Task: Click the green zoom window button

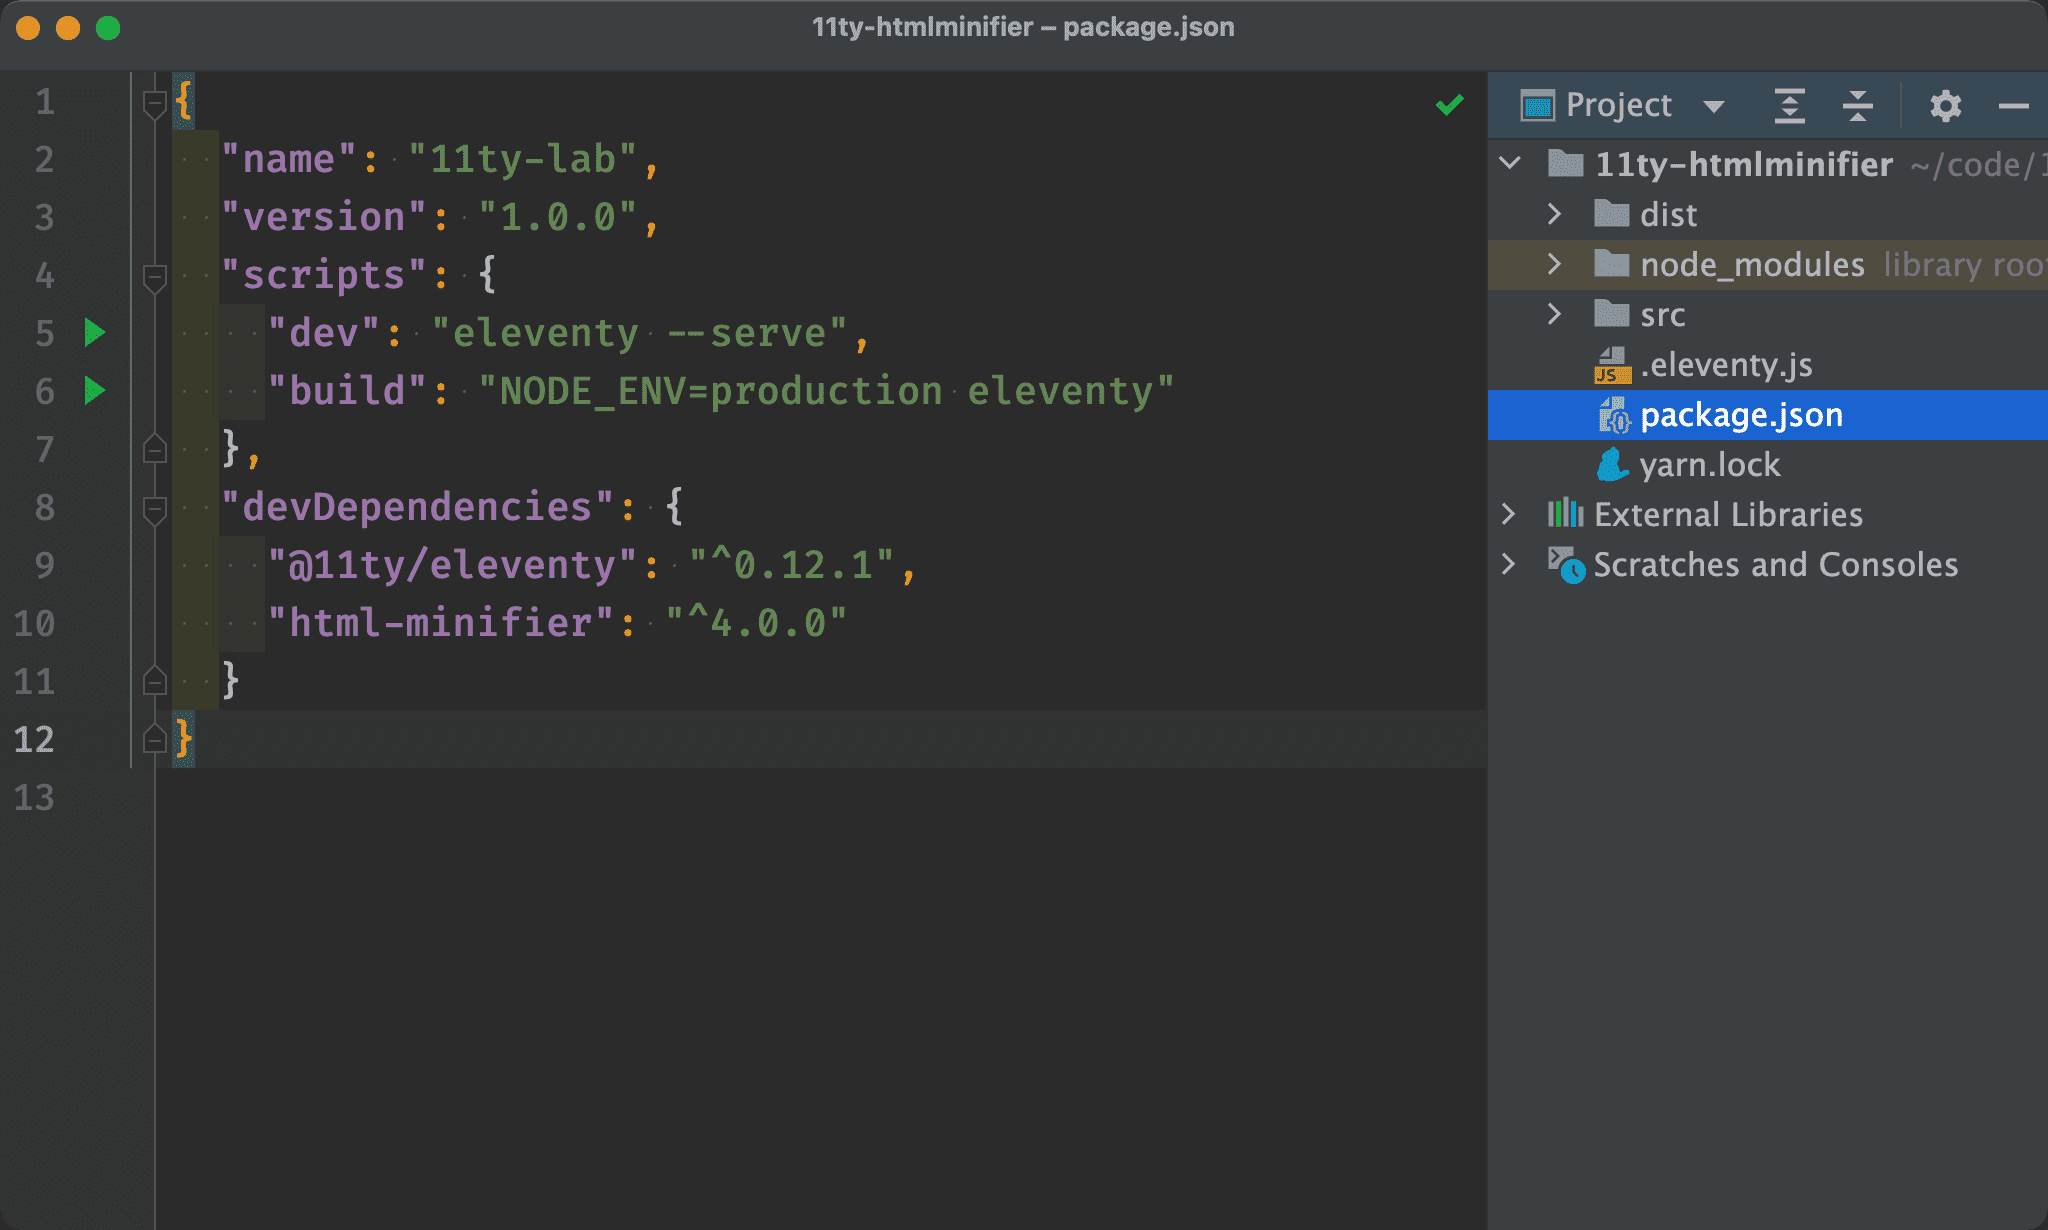Action: click(x=108, y=28)
